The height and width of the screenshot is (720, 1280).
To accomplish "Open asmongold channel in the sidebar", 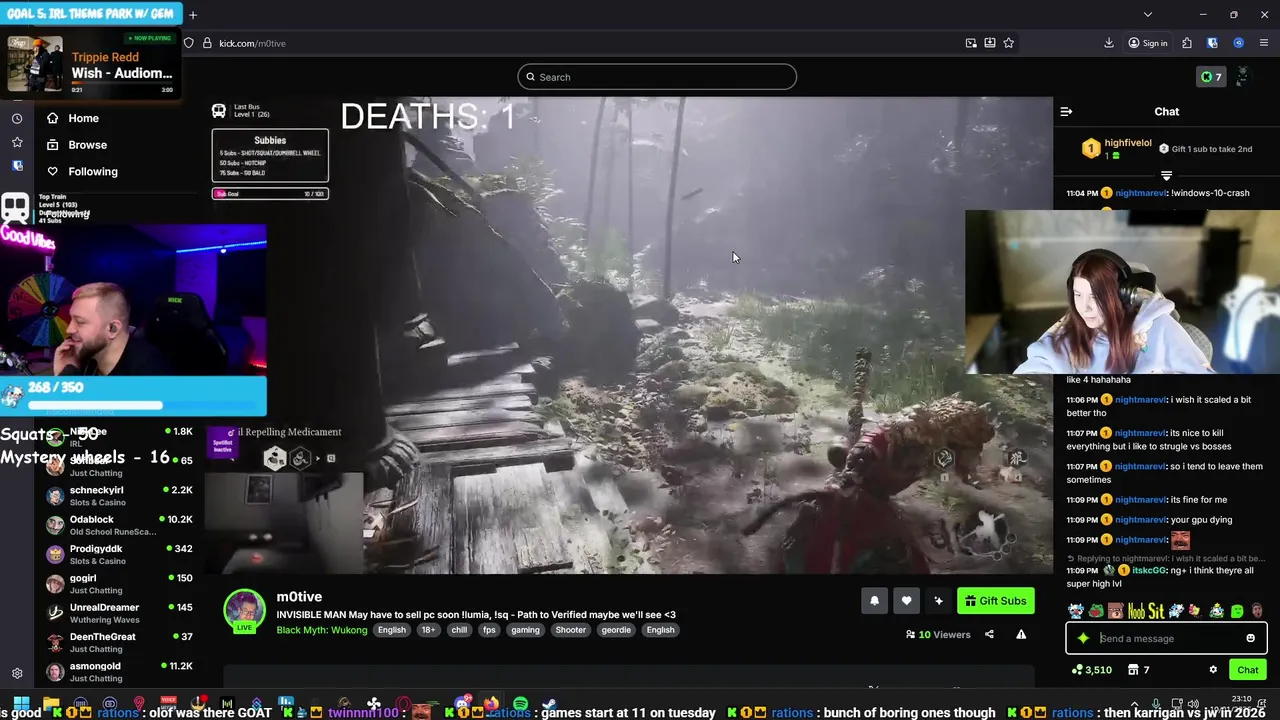I will tap(118, 671).
